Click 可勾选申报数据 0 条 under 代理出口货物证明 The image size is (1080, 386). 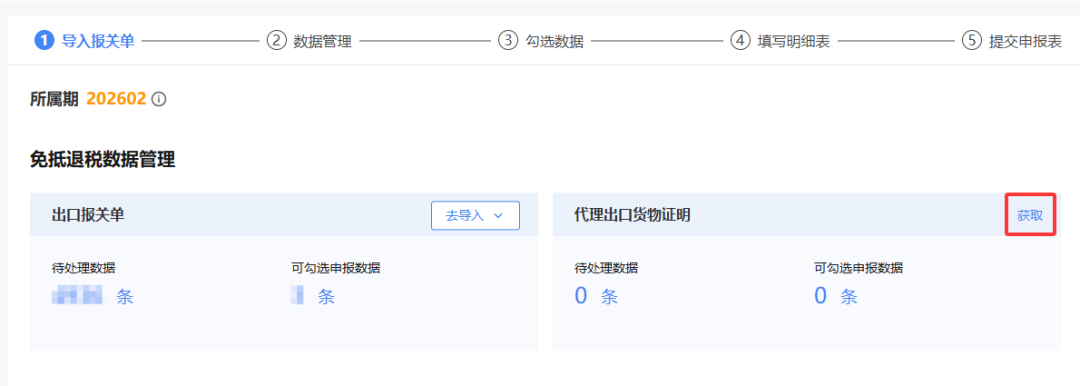(x=835, y=297)
